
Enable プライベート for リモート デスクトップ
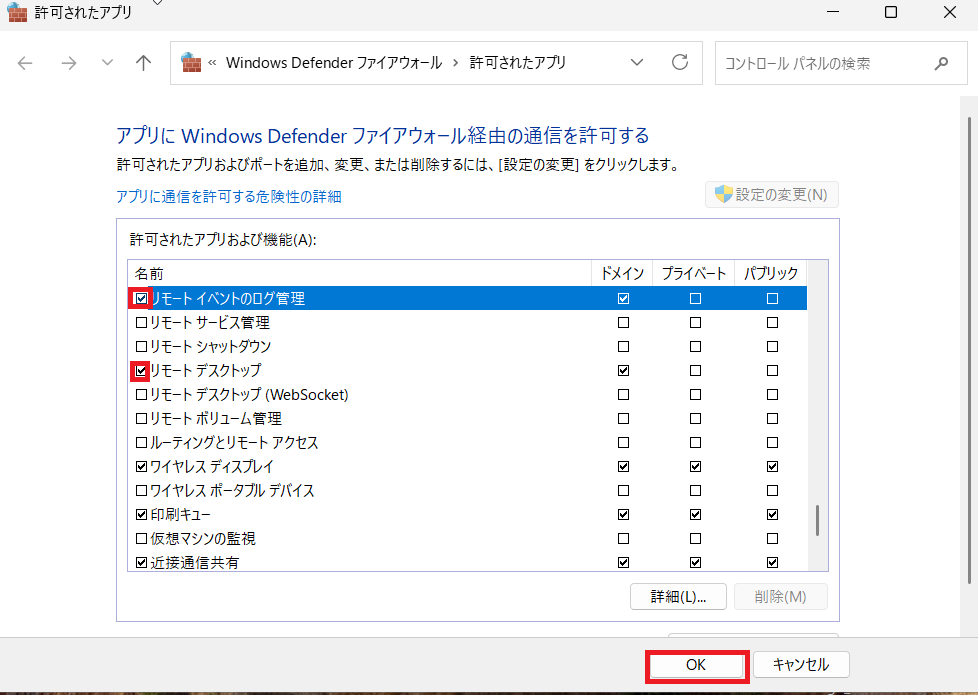695,371
